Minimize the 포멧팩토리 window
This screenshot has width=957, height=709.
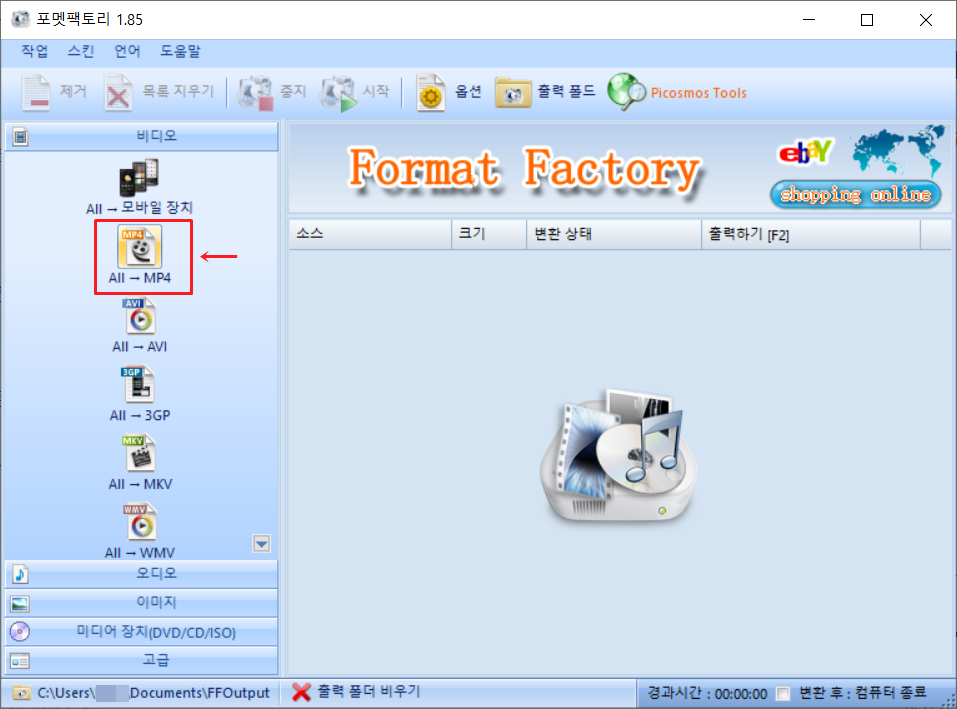[x=809, y=20]
